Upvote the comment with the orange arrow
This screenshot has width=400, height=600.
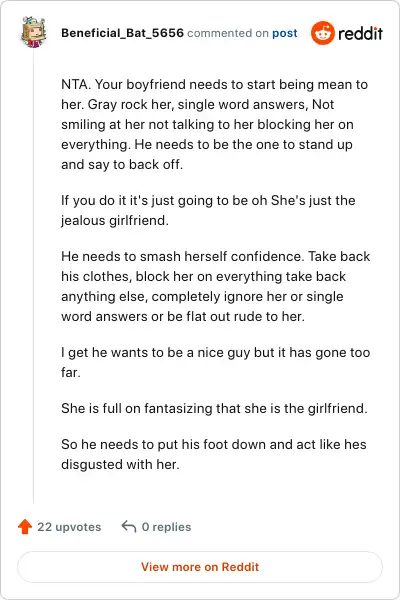[25, 527]
